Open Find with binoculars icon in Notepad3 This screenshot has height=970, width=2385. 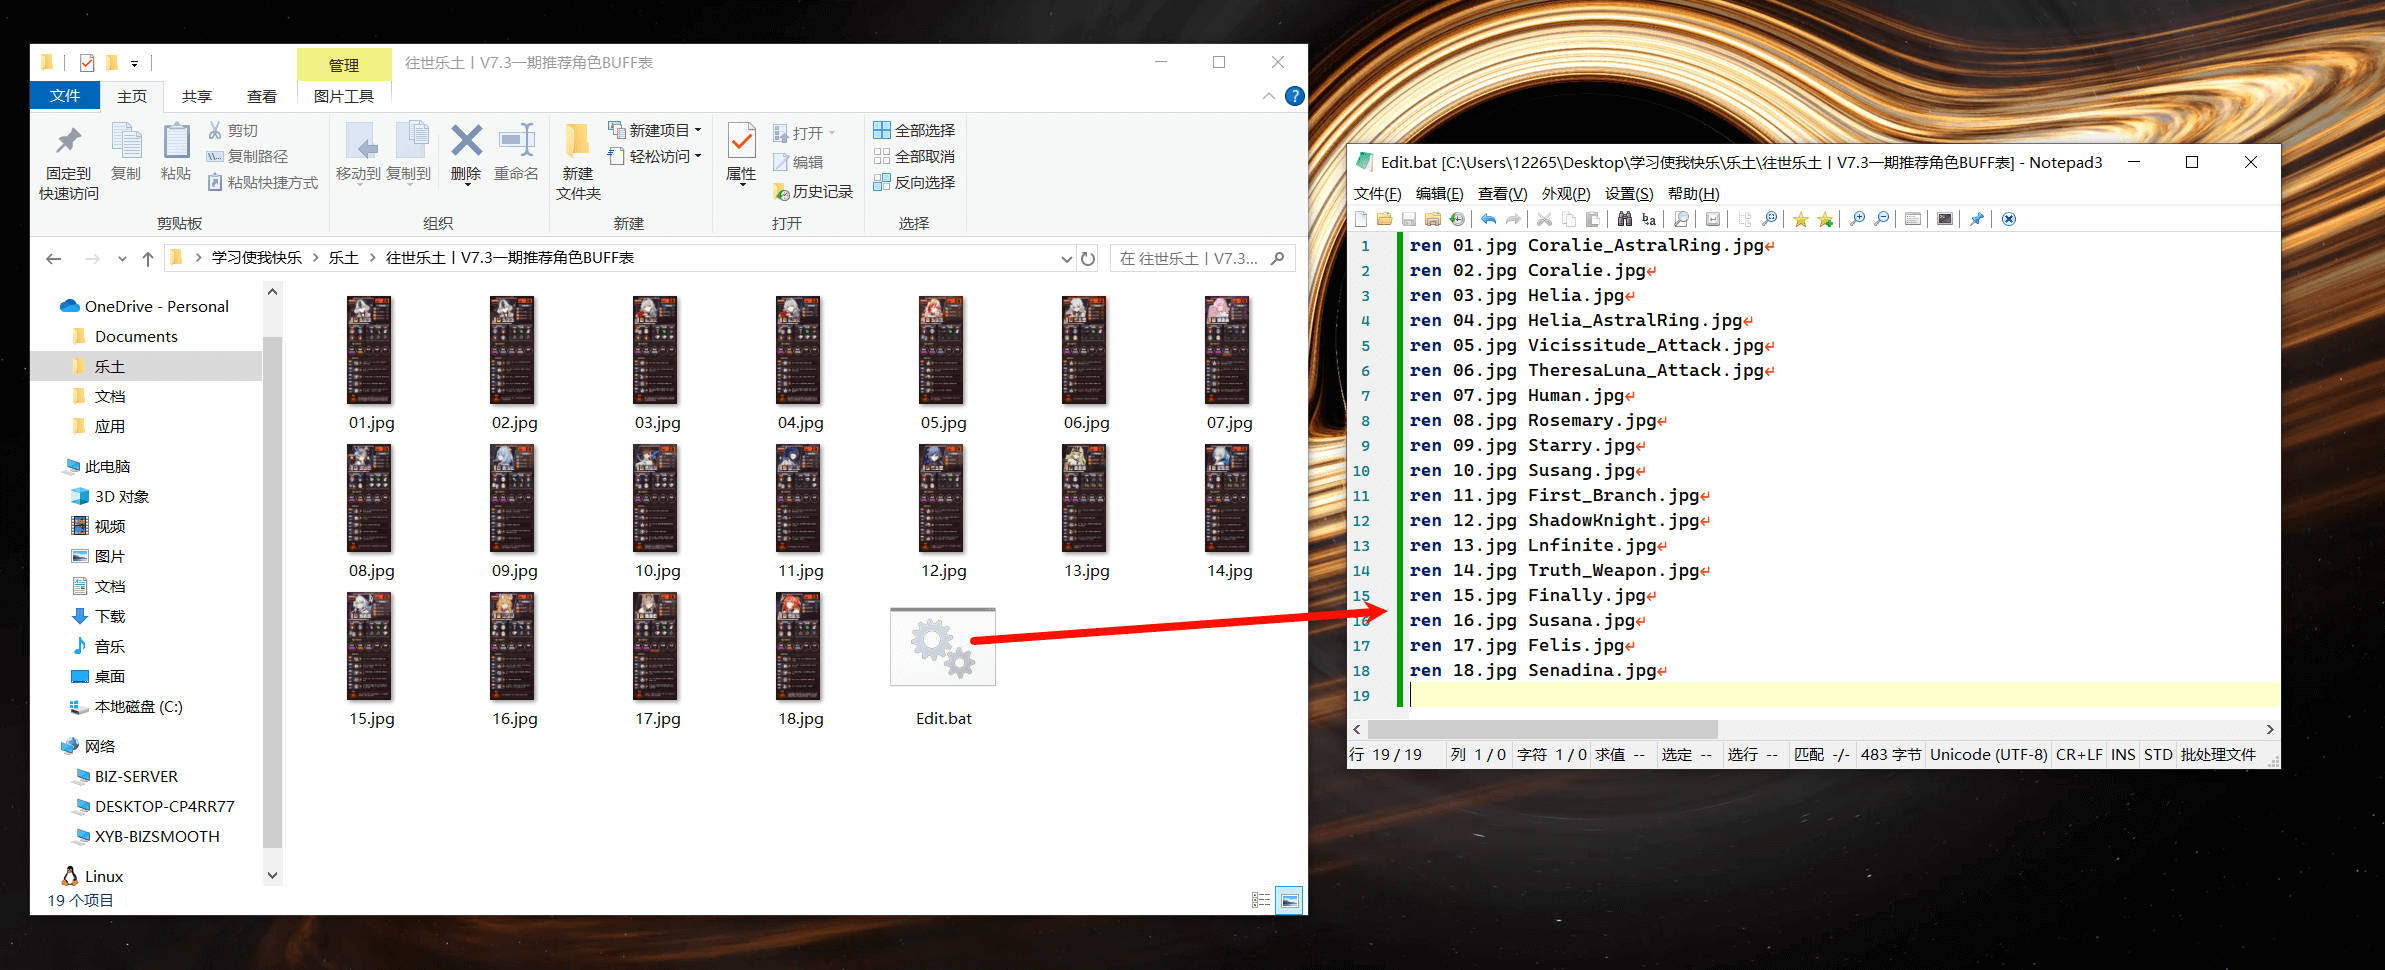click(x=1625, y=219)
